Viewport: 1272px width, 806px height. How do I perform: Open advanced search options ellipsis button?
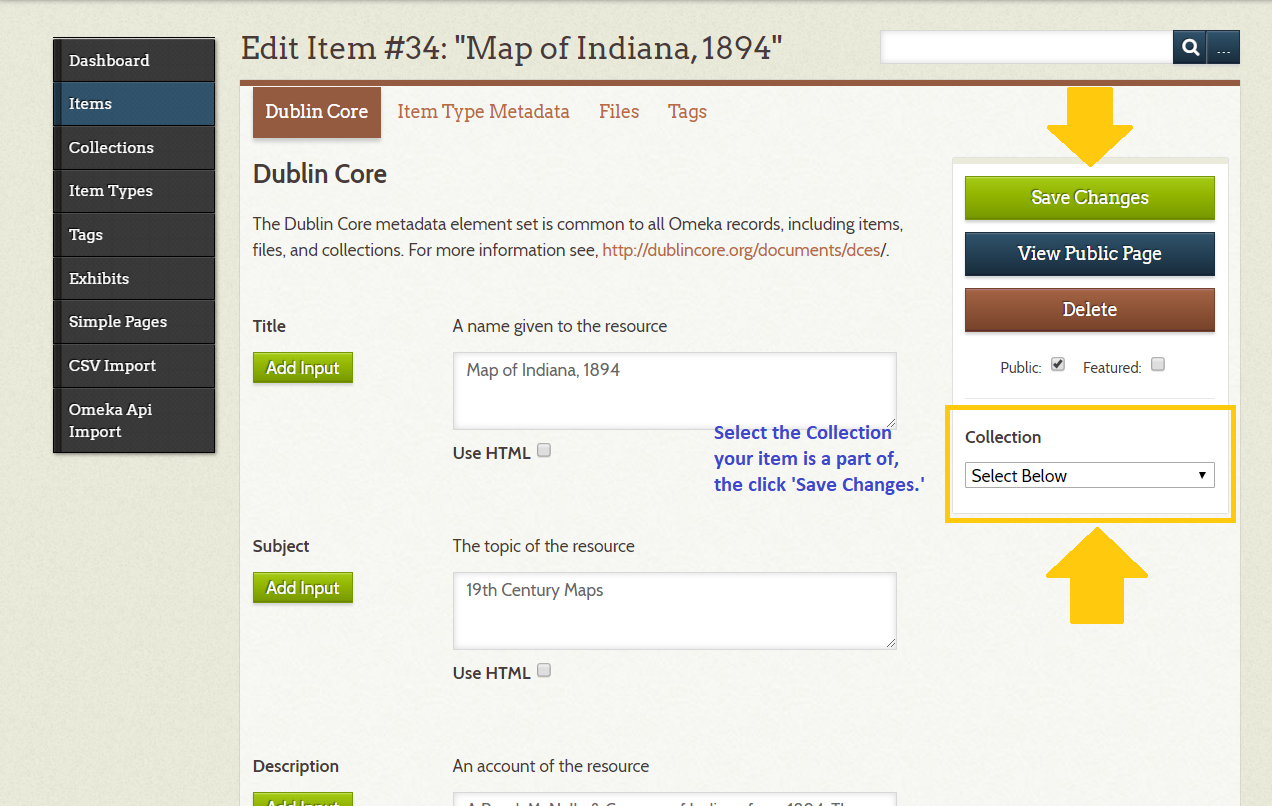click(x=1224, y=47)
